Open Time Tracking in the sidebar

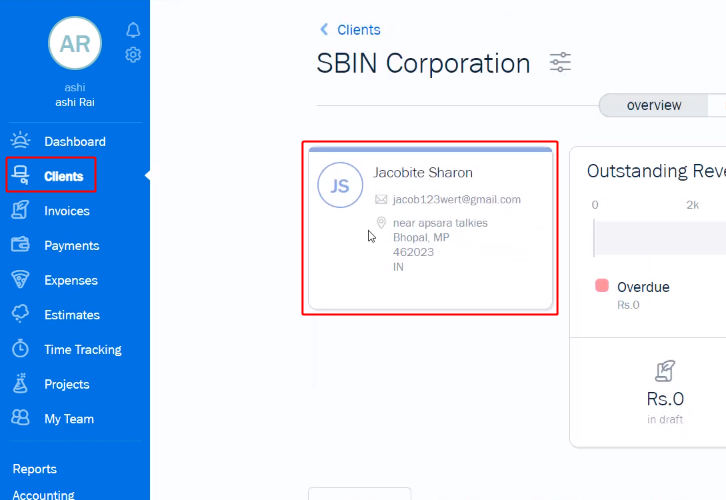pos(83,350)
